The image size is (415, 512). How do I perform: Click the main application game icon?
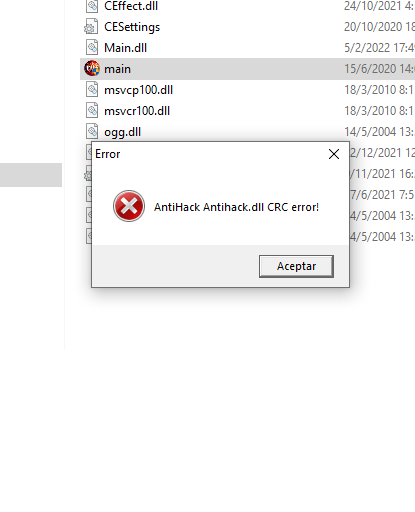tap(92, 68)
